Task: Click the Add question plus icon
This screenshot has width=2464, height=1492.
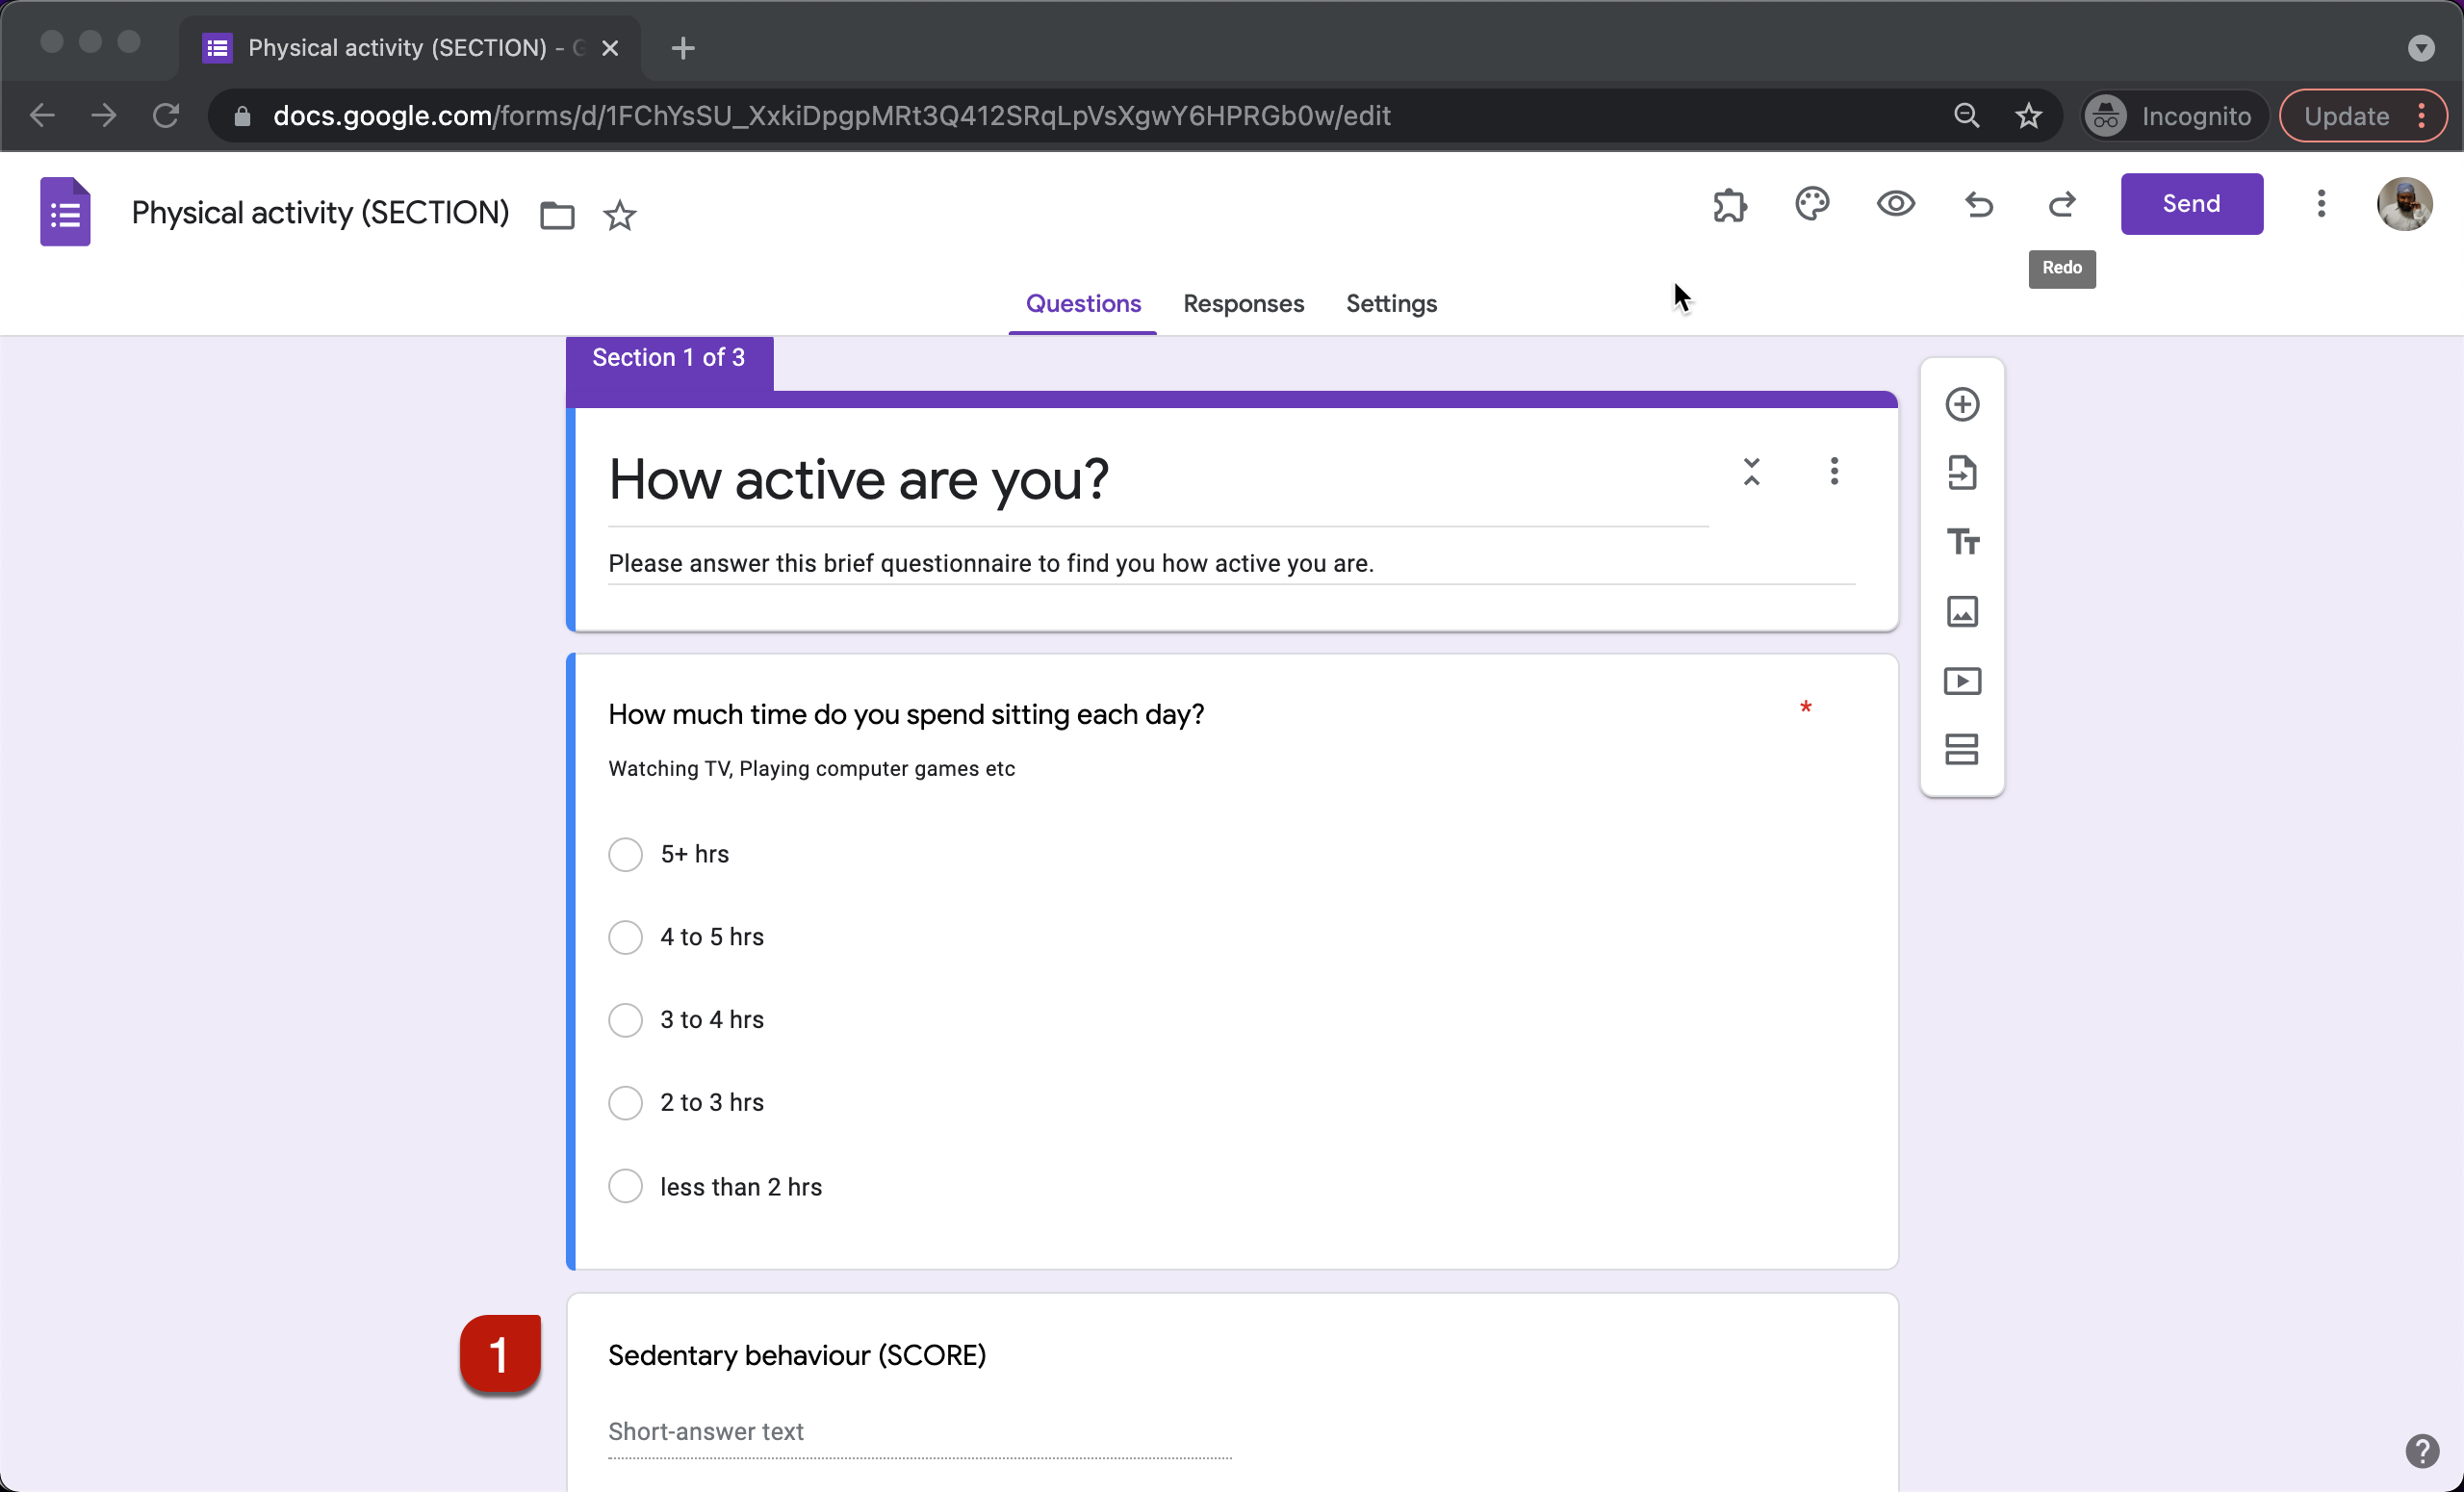Action: click(1961, 404)
